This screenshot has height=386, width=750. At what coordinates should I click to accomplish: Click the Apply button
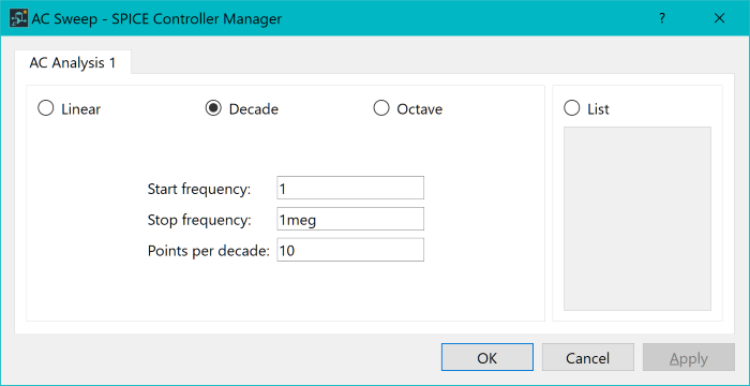coord(689,357)
